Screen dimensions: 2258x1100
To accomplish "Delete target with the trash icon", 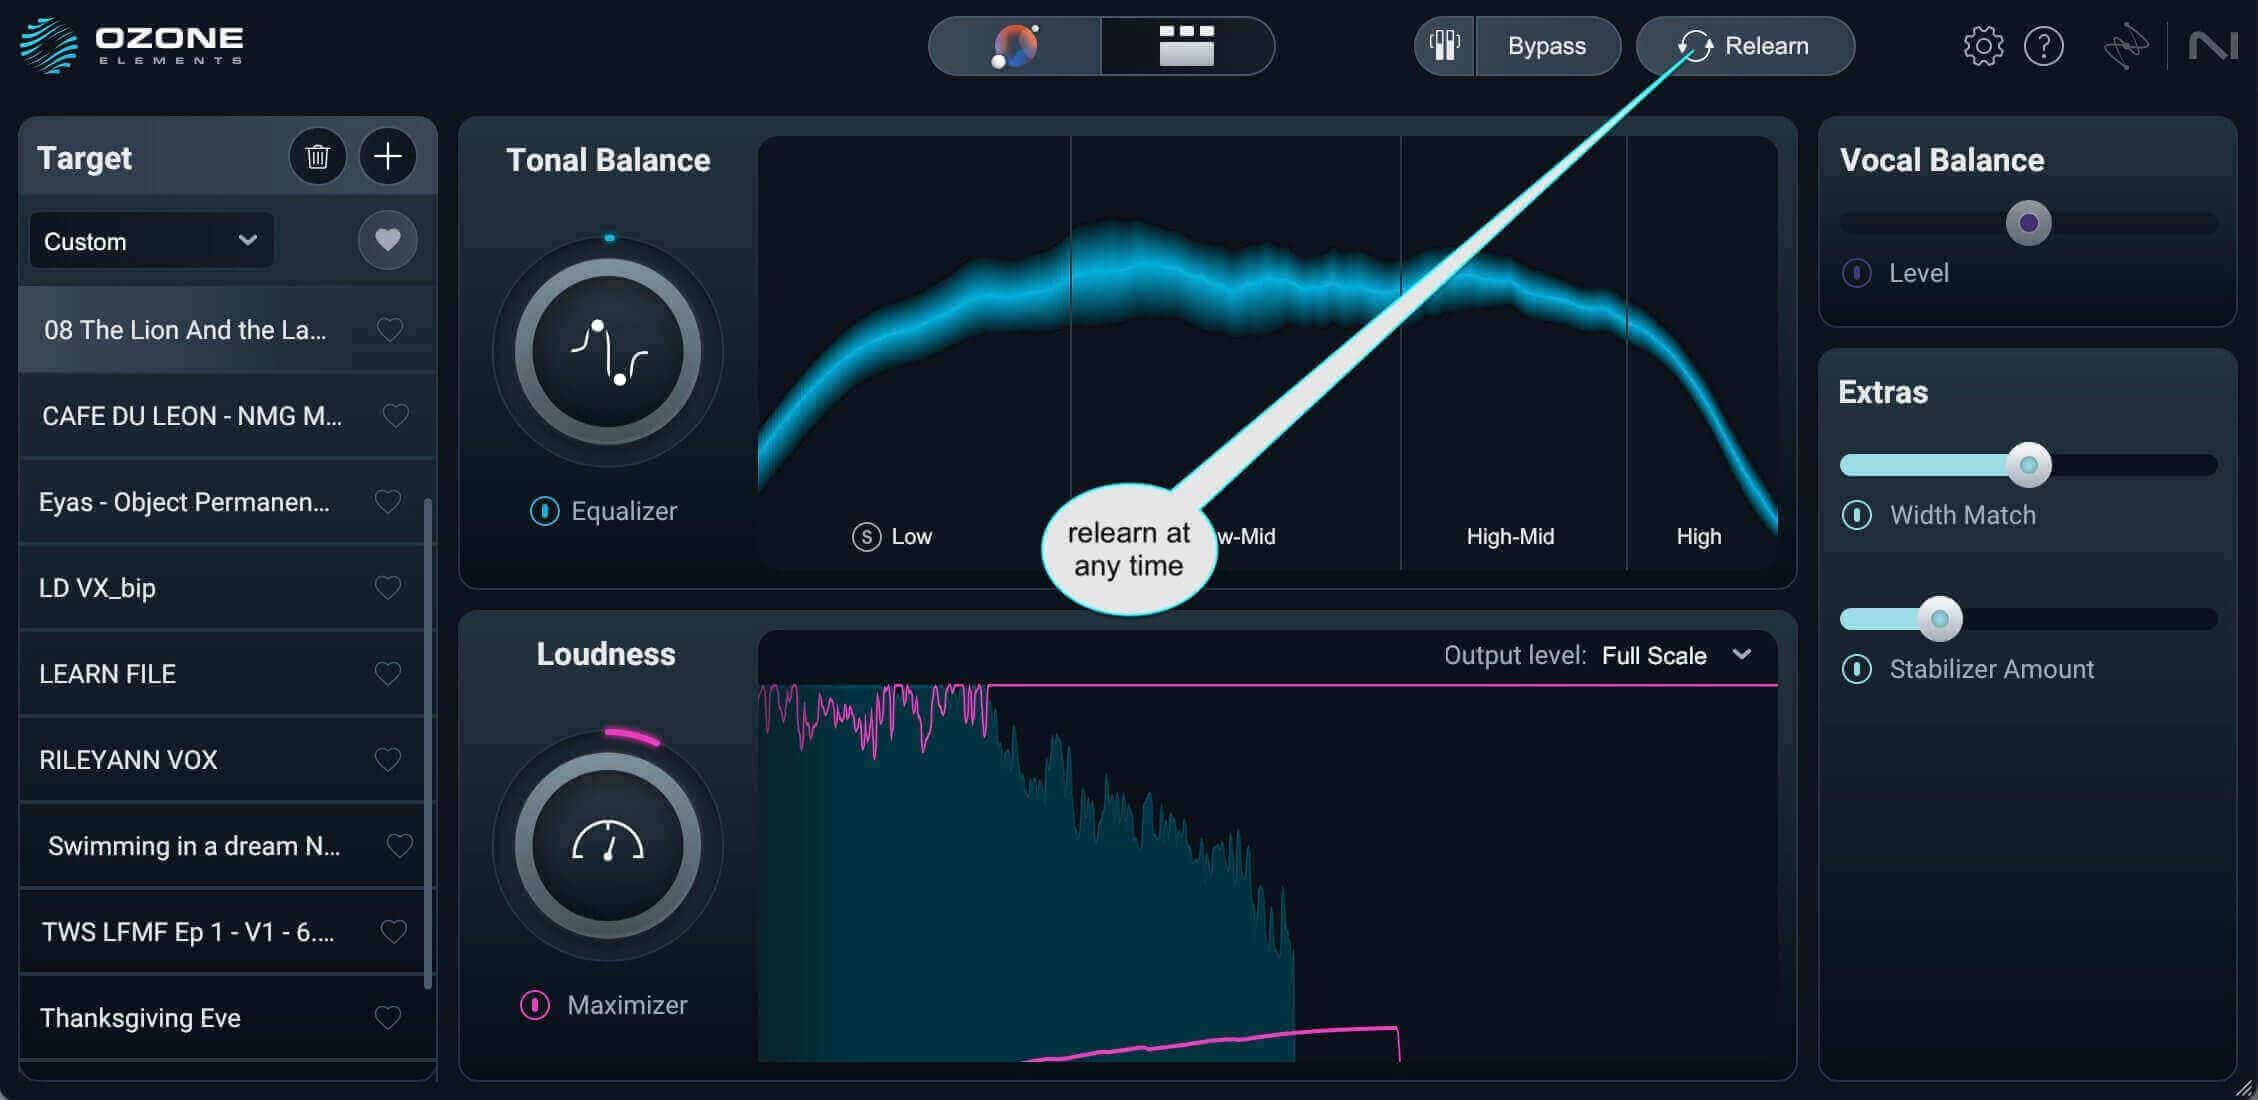I will coord(318,157).
